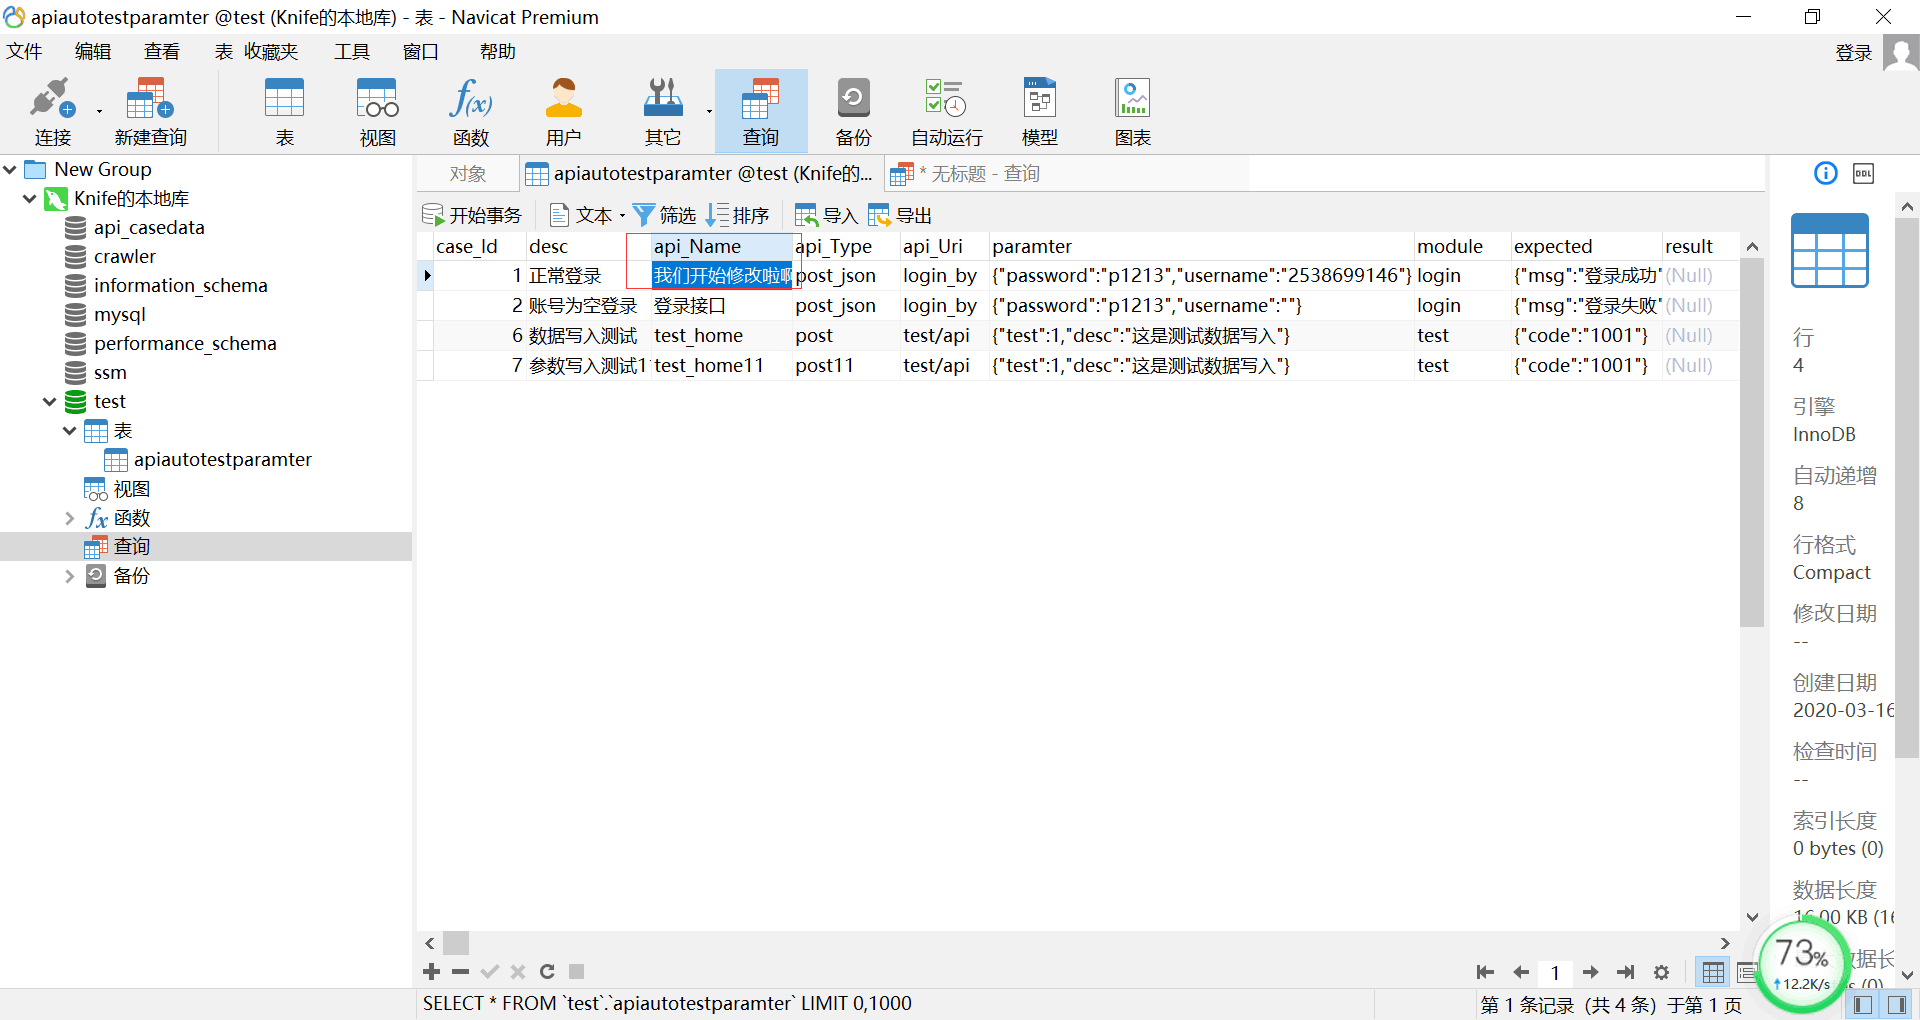This screenshot has height=1020, width=1920.
Task: Click the 排序 (Sort) button
Action: tap(738, 215)
